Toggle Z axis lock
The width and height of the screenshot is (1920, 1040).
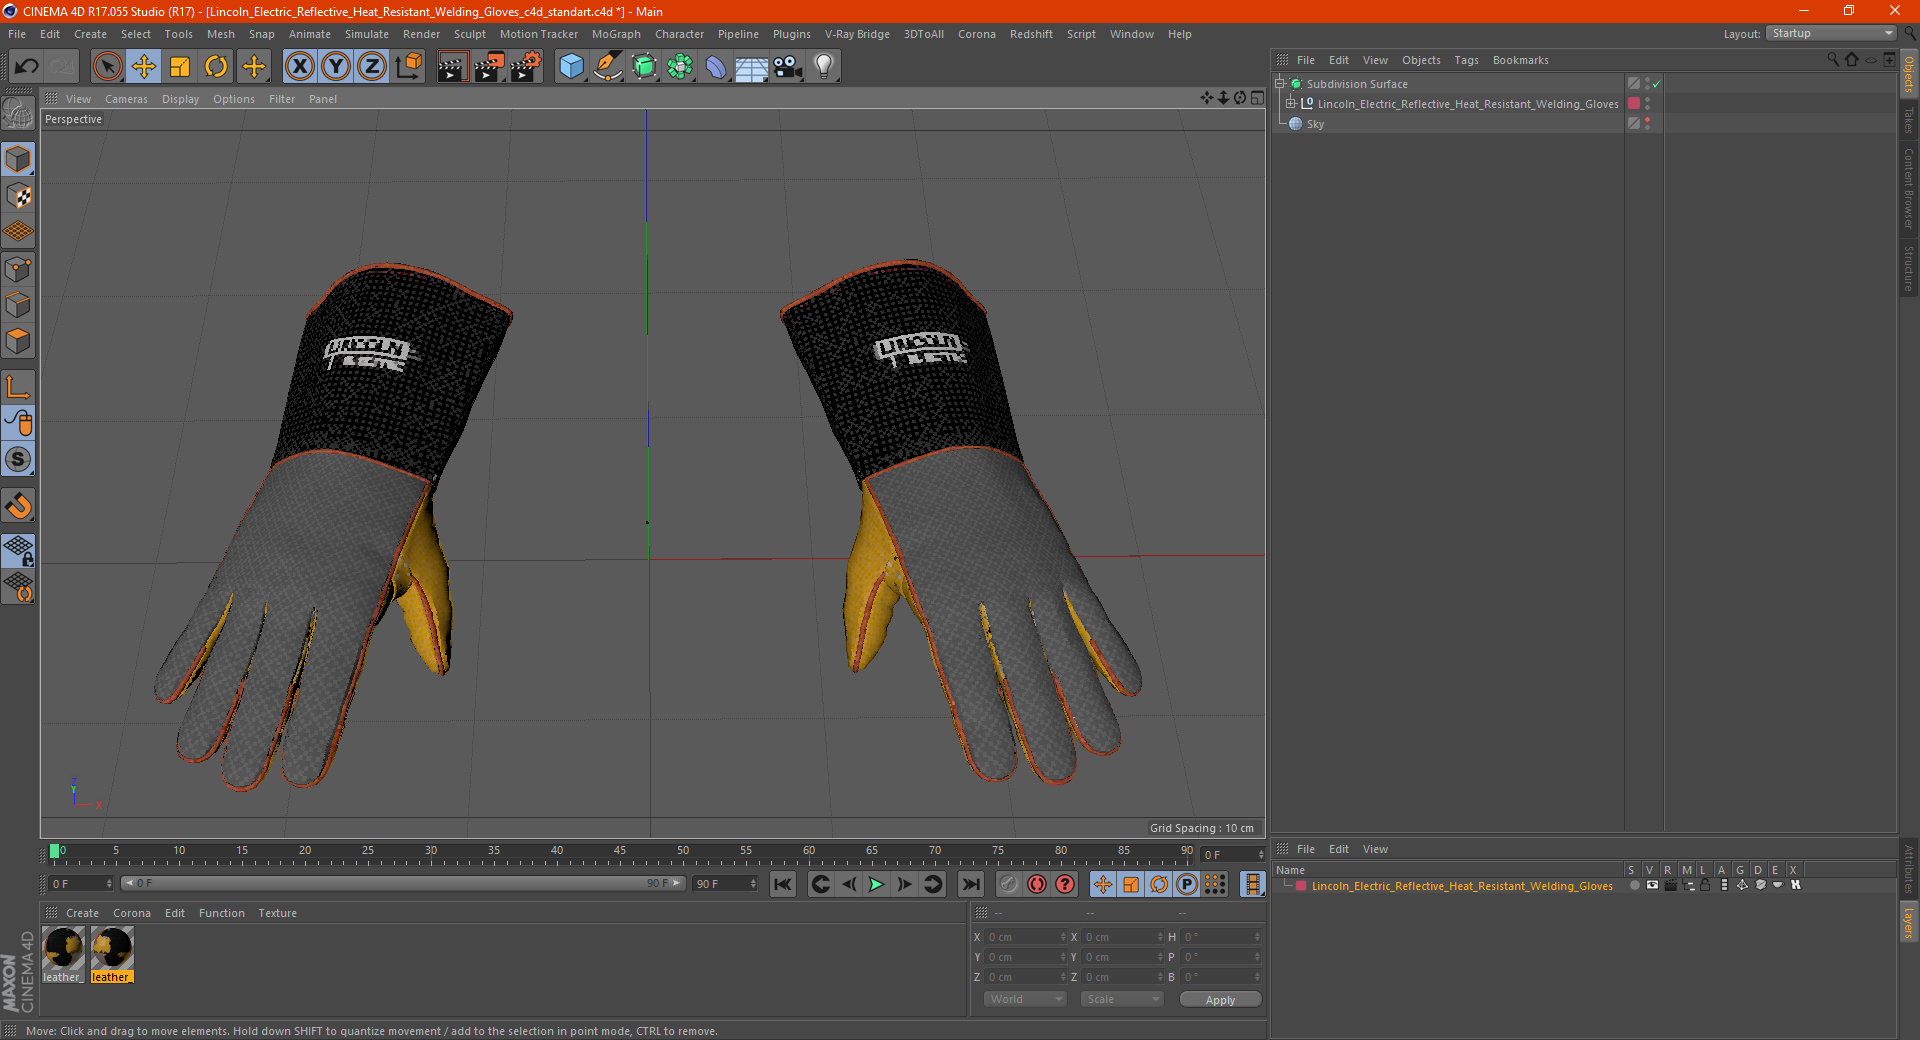tap(372, 67)
